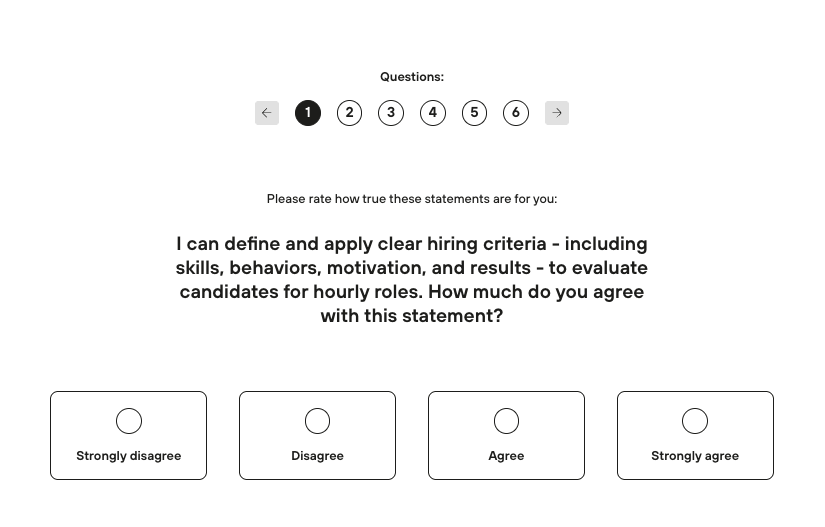Select question number 6
The image size is (825, 527).
(x=516, y=113)
